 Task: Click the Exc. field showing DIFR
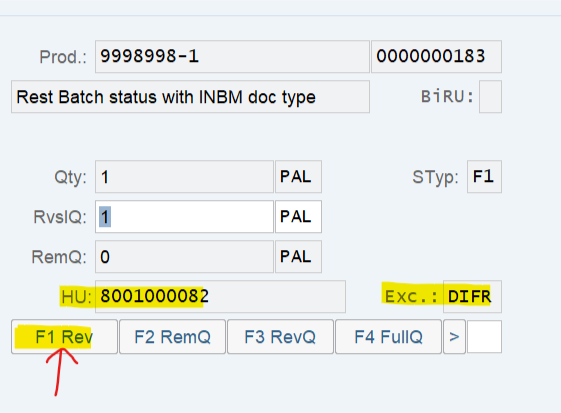click(472, 297)
